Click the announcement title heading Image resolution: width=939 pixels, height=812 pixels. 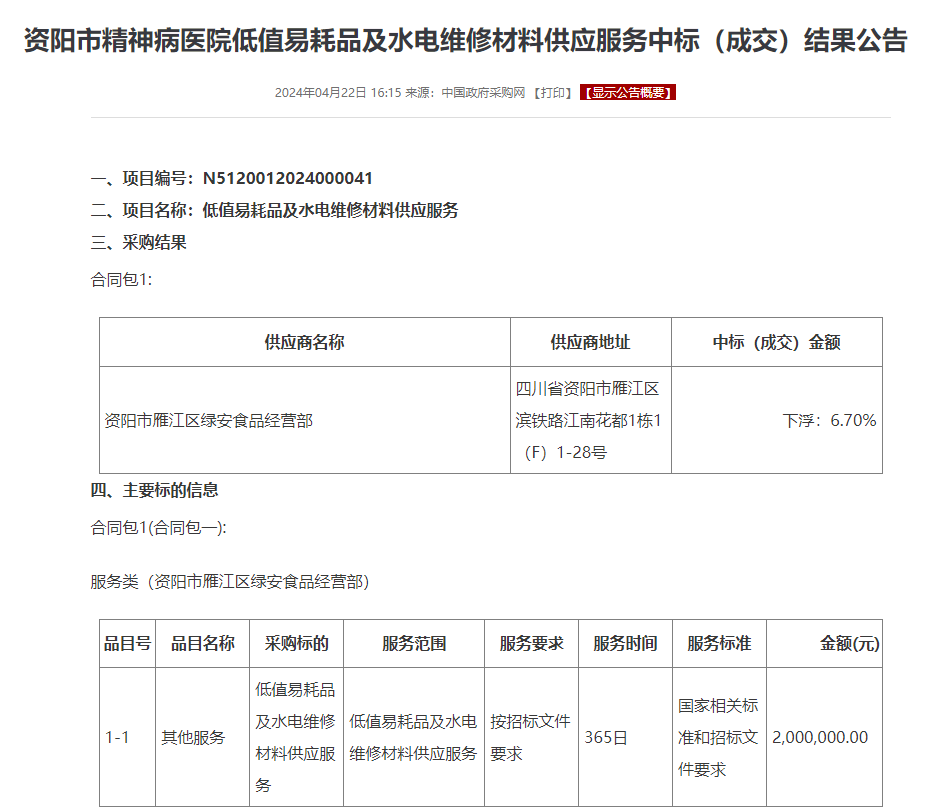pos(466,41)
